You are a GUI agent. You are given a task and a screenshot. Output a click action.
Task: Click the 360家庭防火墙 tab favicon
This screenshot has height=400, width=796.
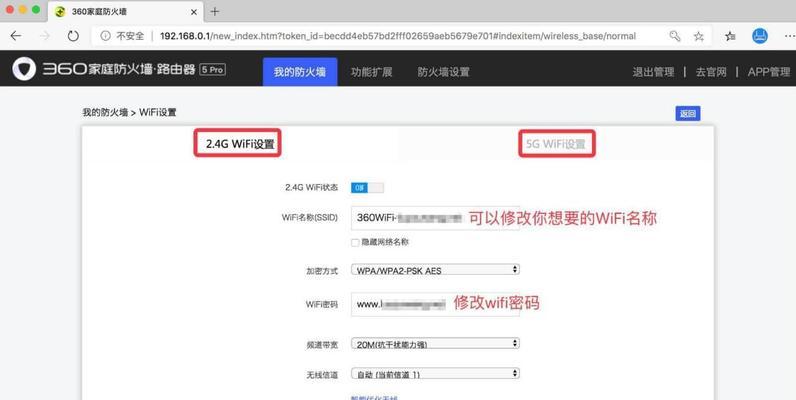coord(60,12)
